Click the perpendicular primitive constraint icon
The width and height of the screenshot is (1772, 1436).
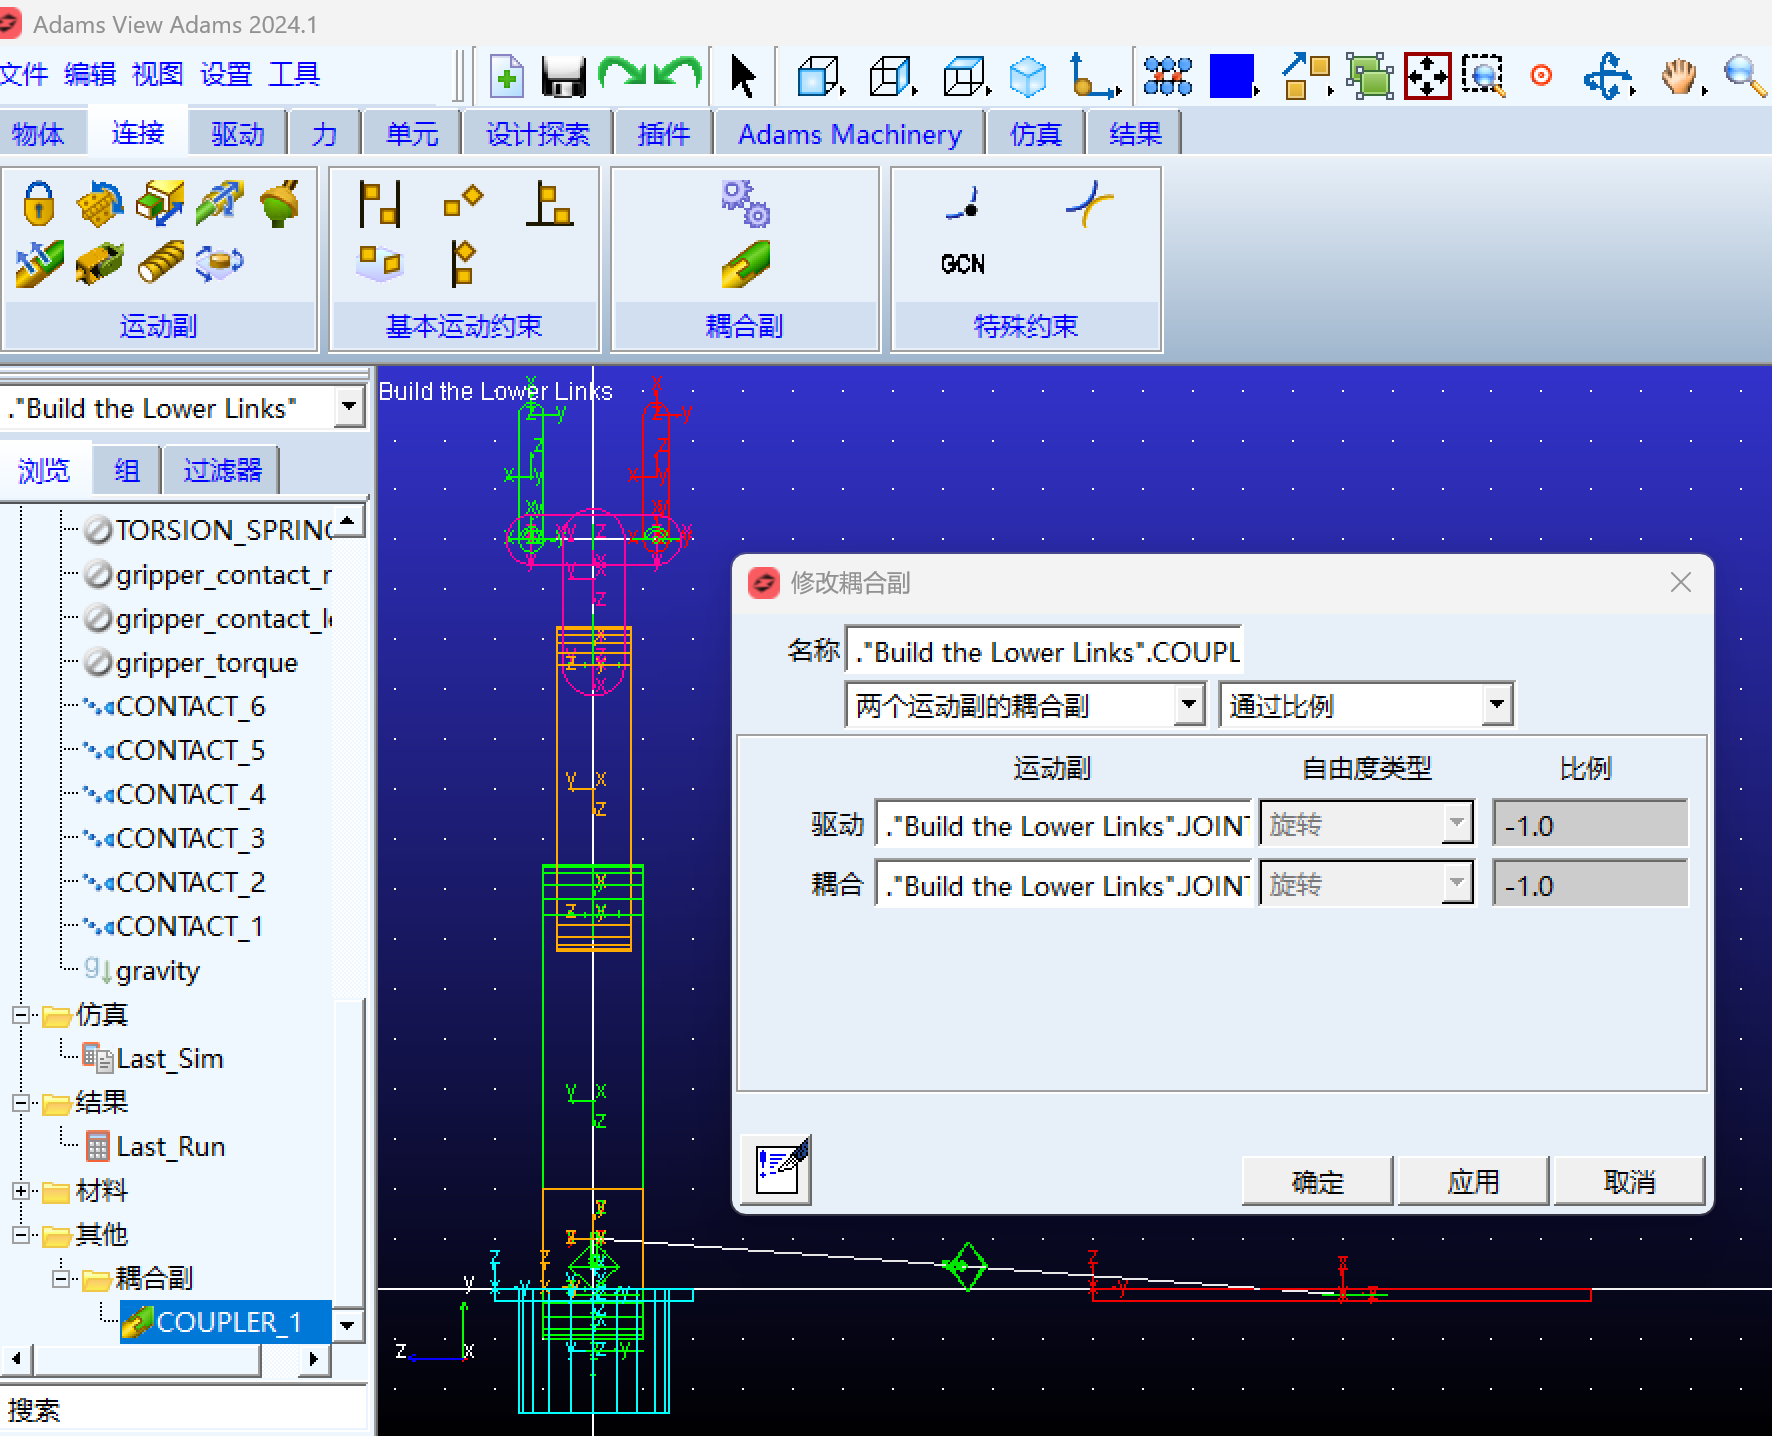click(550, 204)
